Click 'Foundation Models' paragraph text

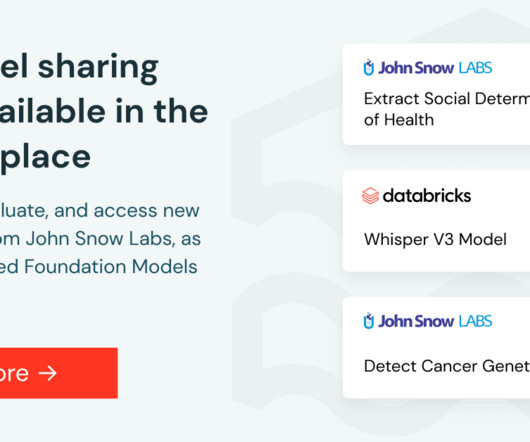point(111,266)
